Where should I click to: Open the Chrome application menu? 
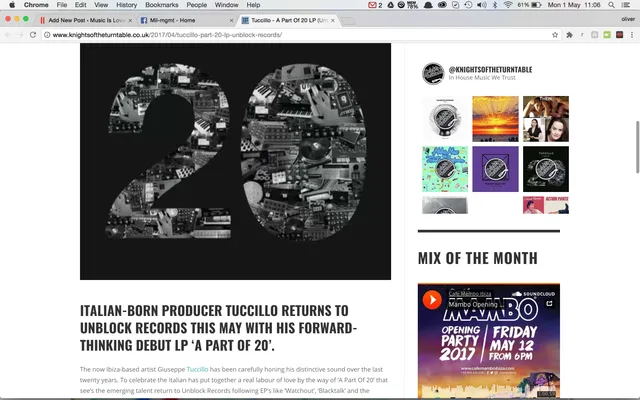pyautogui.click(x=36, y=5)
